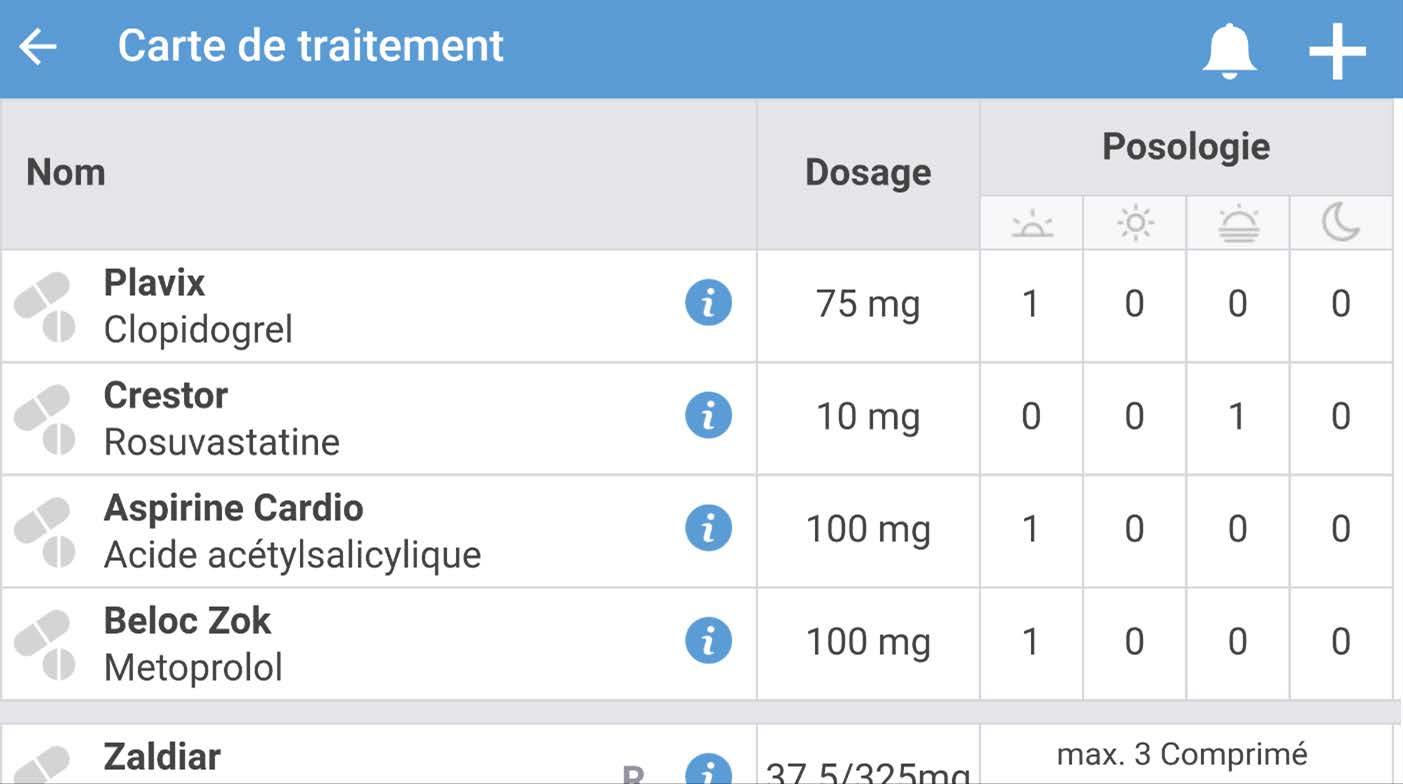Screen dimensions: 1403x784
Task: Show info for Aspirine Cardio
Action: (x=708, y=528)
